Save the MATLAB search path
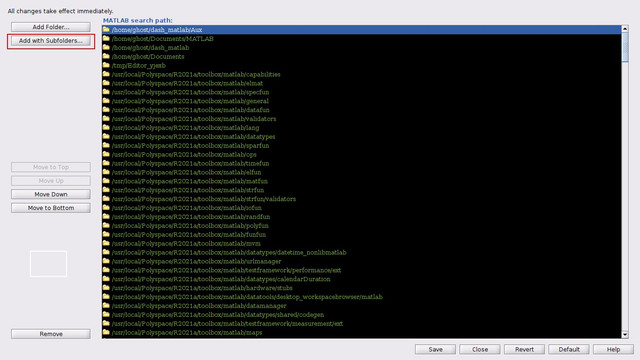The width and height of the screenshot is (640, 360). coord(435,349)
